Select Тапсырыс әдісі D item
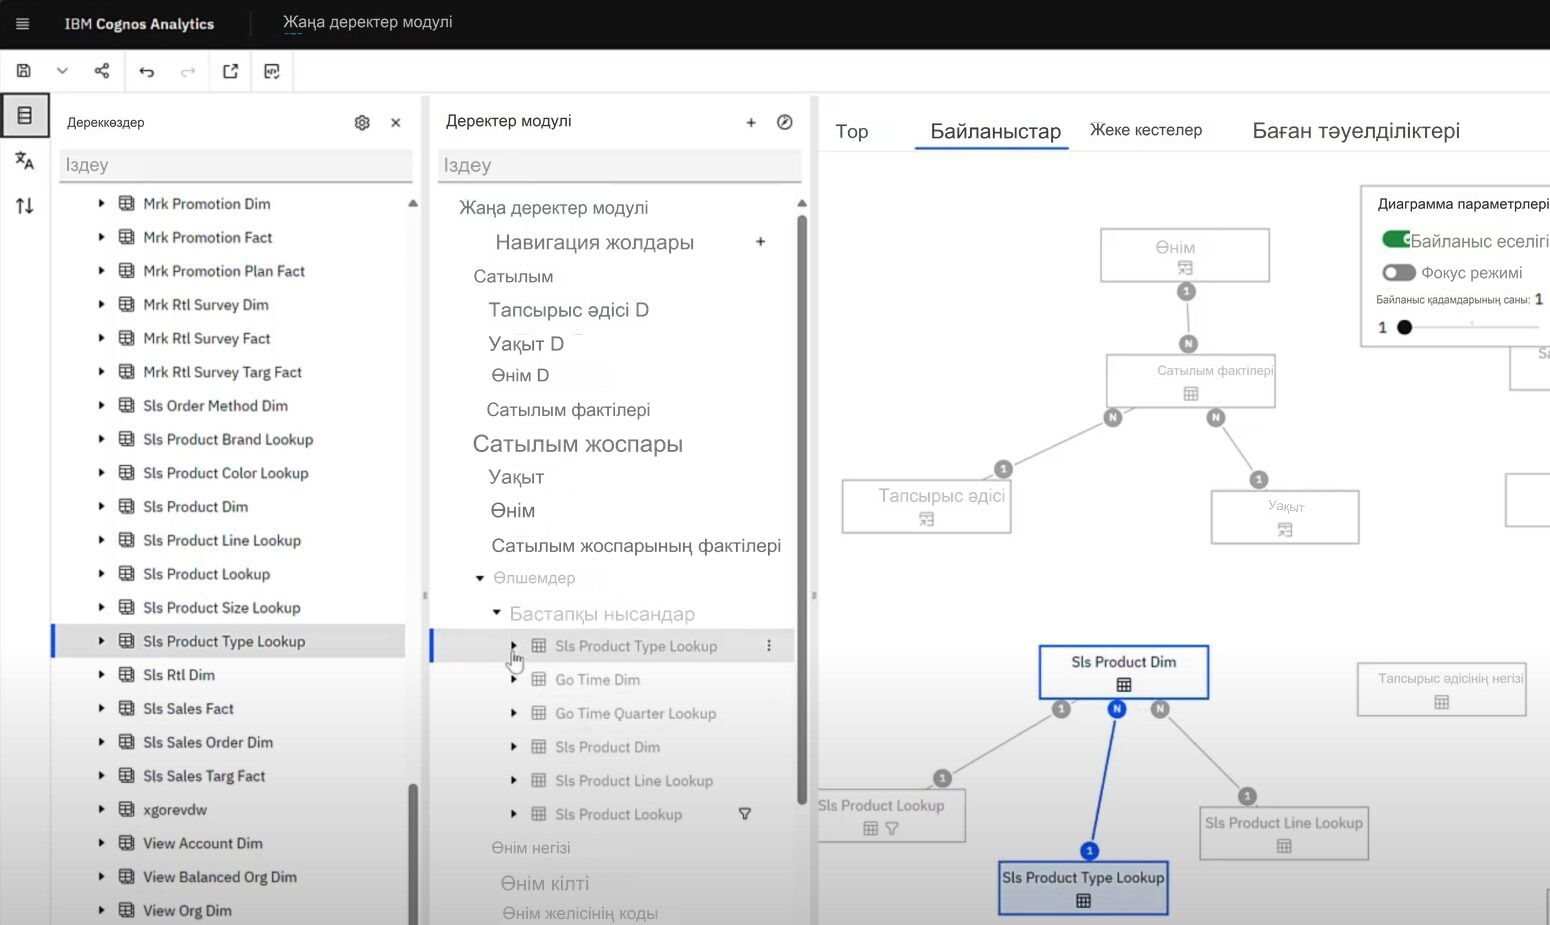Screen dimensions: 1550x925 tap(568, 310)
